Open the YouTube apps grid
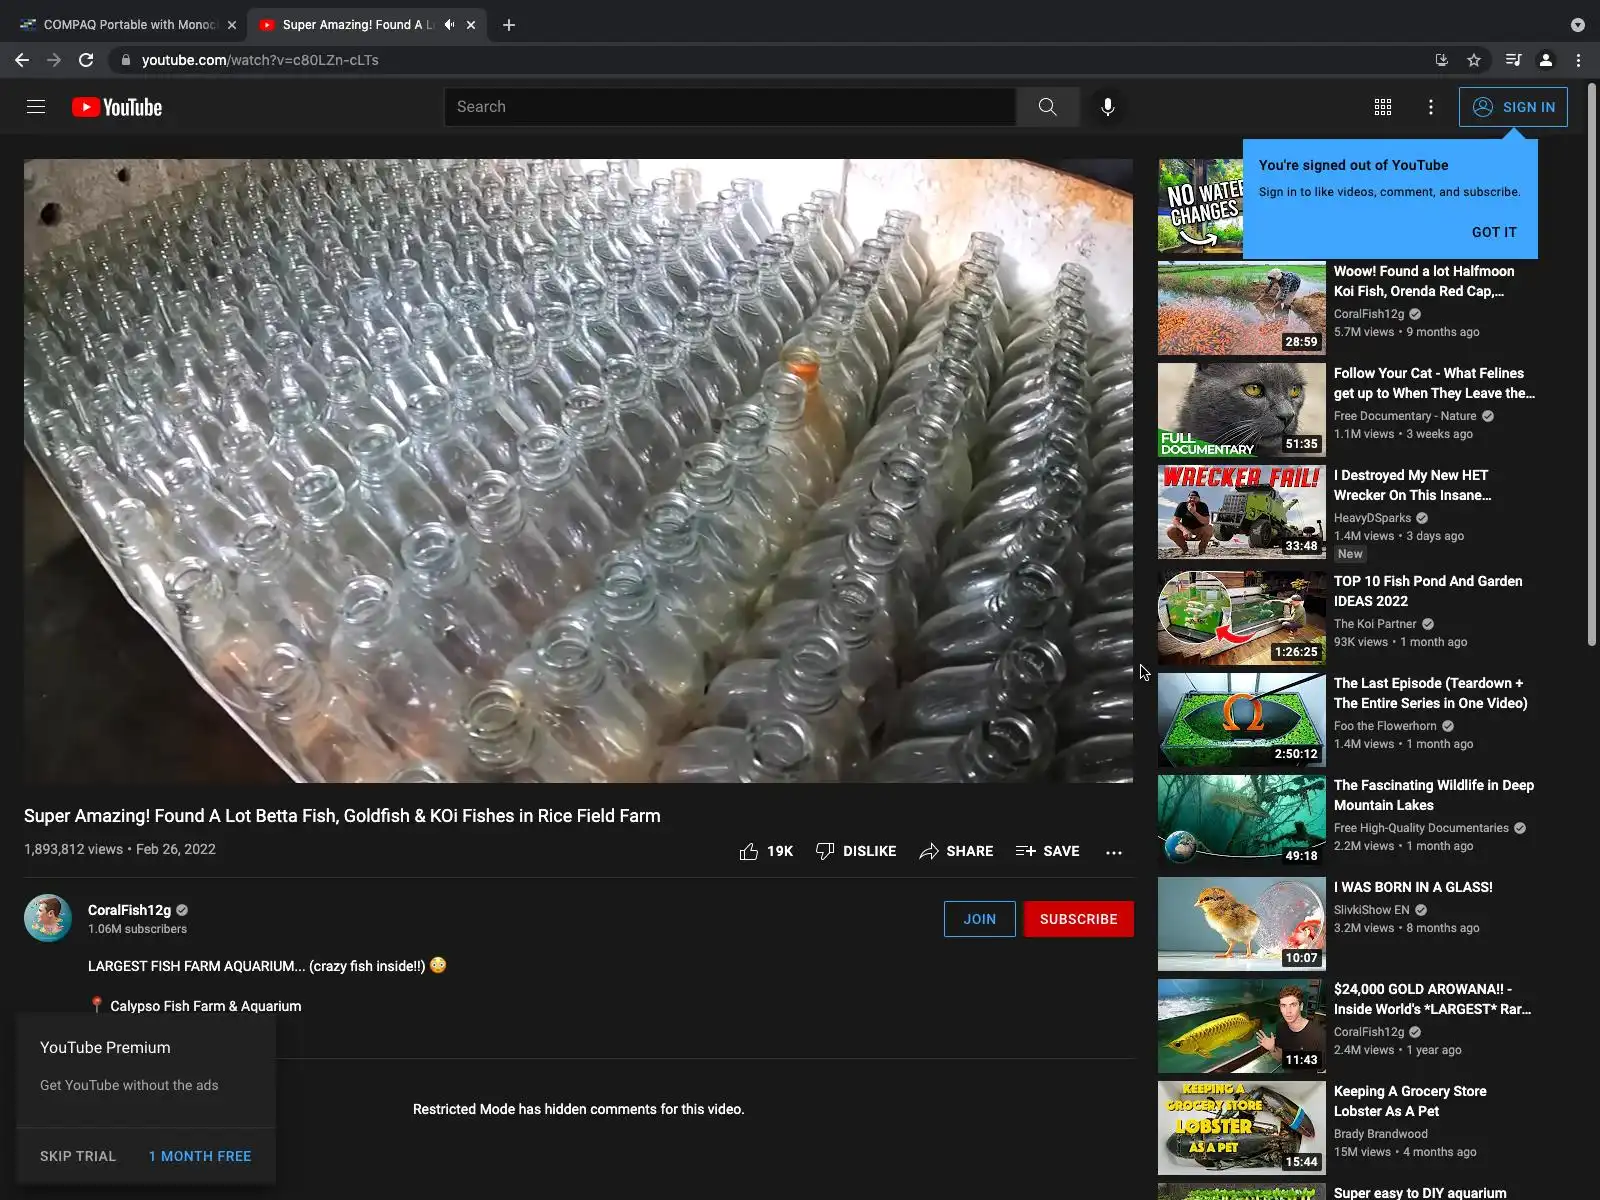 click(x=1383, y=107)
